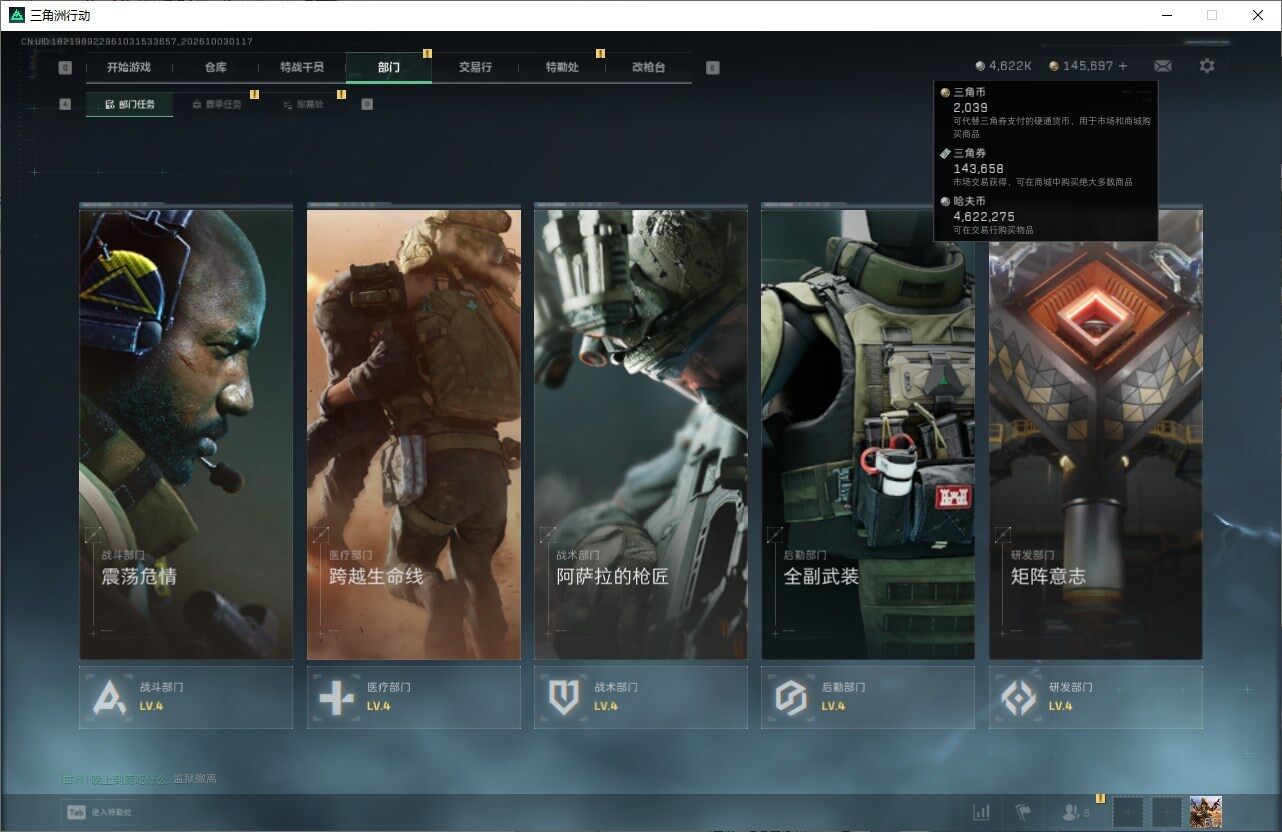Click the Q key hint left of tabs
Screen dimensions: 1282x832
pyautogui.click(x=65, y=68)
